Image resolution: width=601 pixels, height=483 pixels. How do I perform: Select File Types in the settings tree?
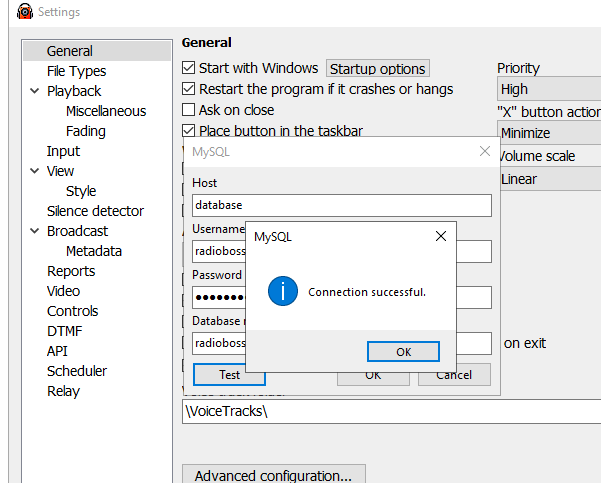(x=76, y=71)
